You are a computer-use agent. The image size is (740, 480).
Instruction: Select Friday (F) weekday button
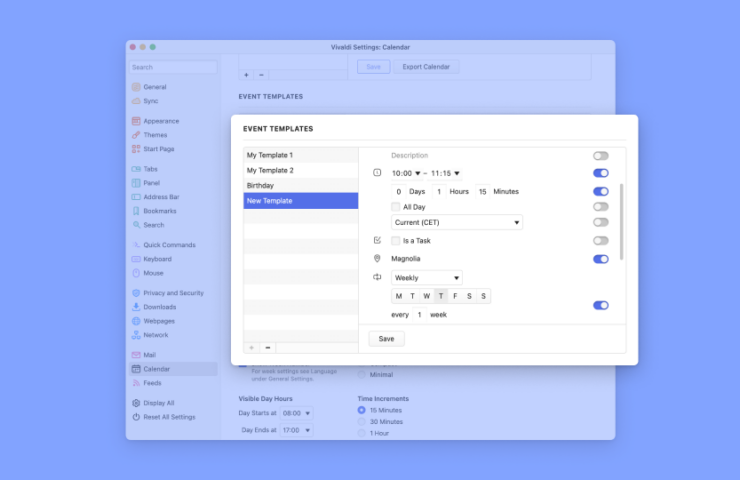click(455, 296)
